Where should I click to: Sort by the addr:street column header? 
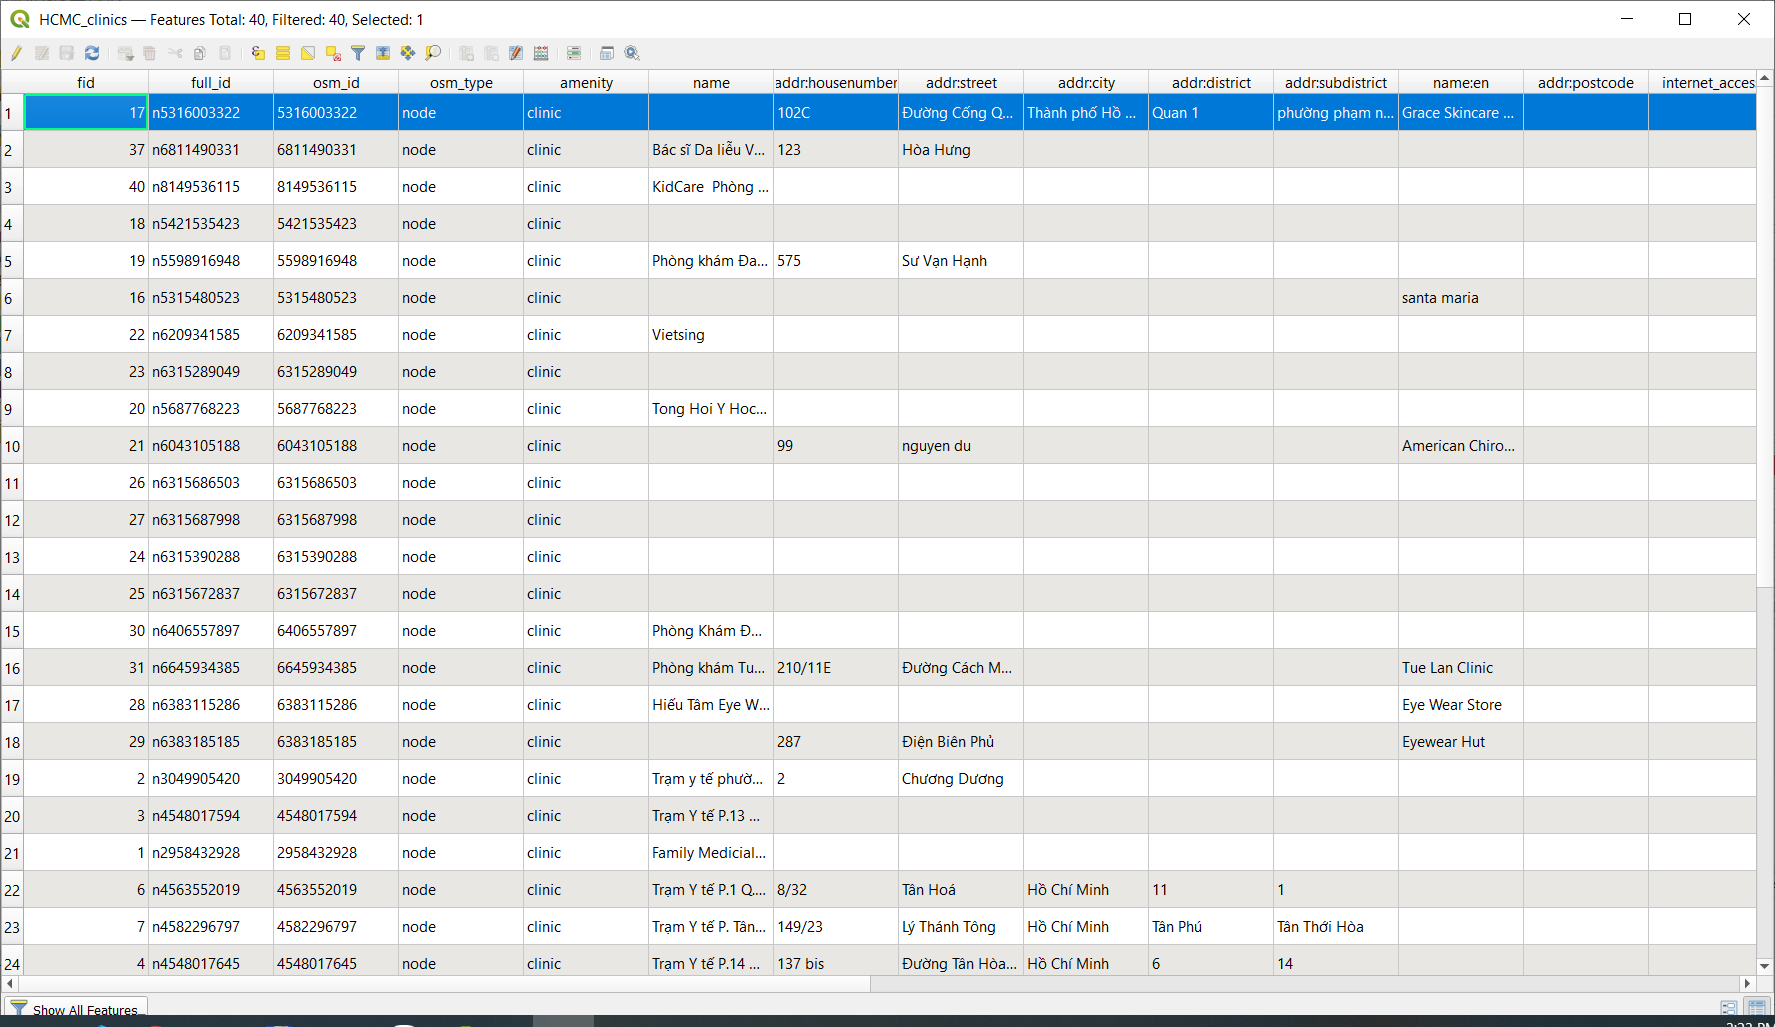[961, 82]
